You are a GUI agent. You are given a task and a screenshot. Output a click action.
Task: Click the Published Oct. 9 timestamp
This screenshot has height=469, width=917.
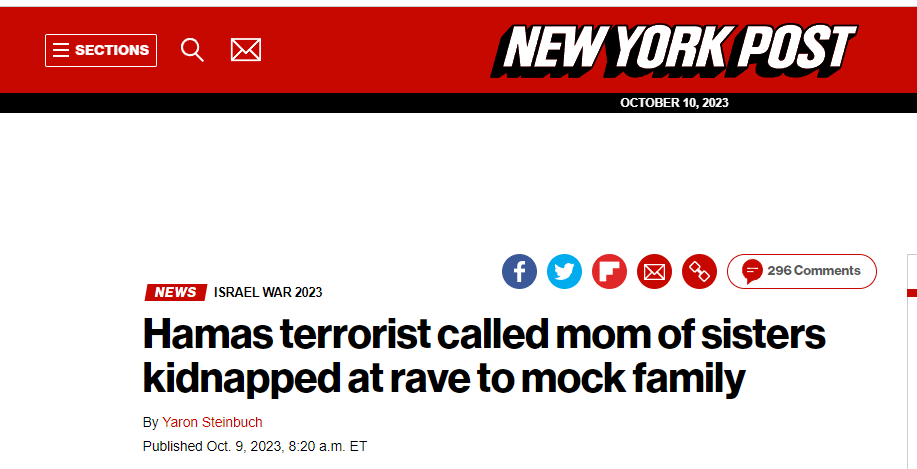[x=254, y=447]
